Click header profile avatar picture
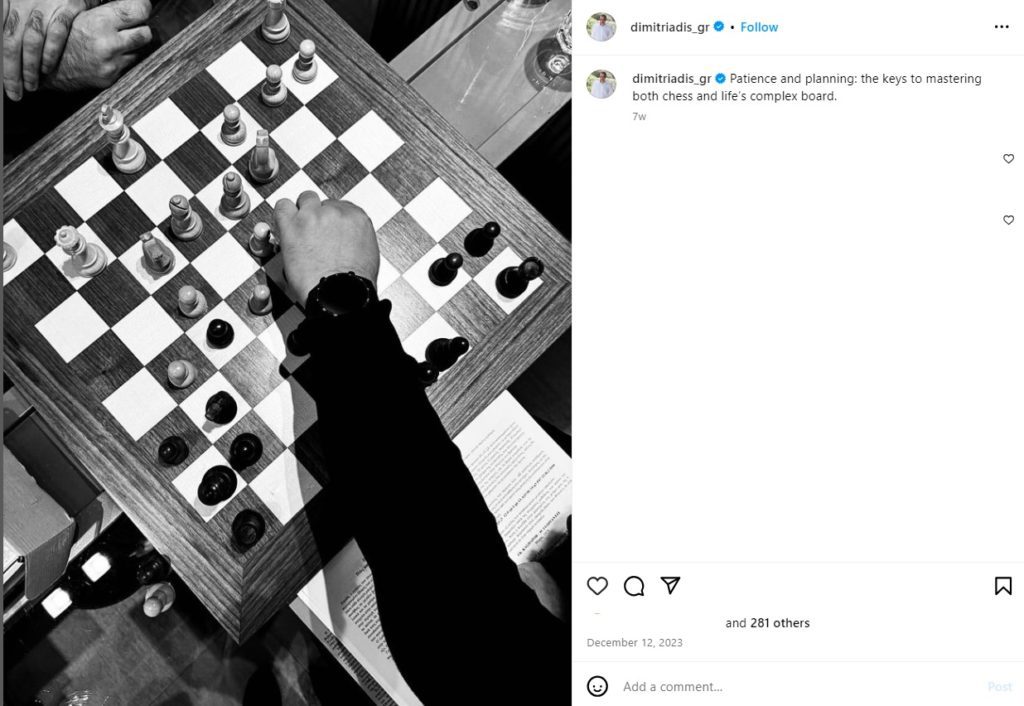The image size is (1024, 706). (601, 27)
